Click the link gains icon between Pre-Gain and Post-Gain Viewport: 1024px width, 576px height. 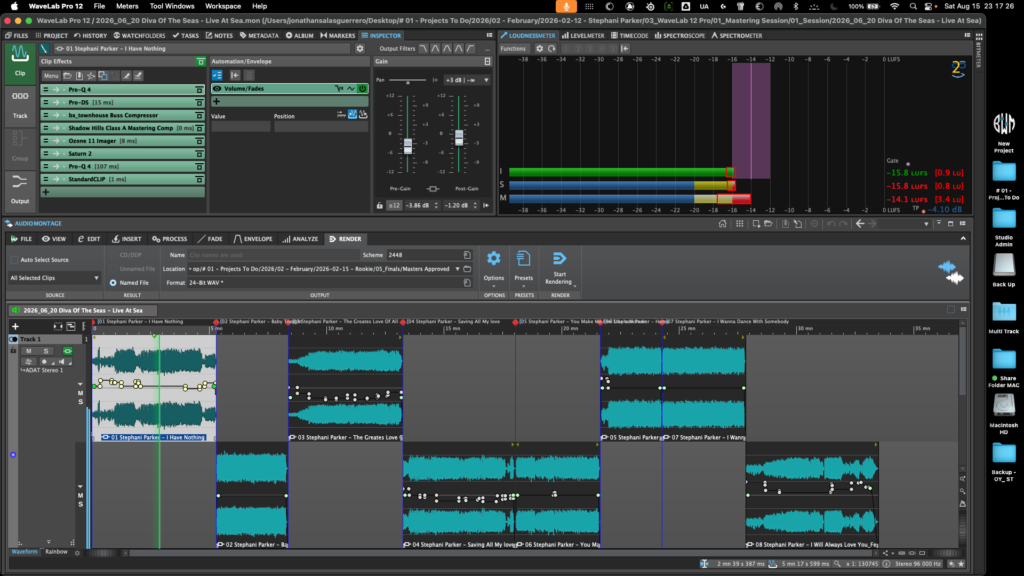tap(432, 189)
